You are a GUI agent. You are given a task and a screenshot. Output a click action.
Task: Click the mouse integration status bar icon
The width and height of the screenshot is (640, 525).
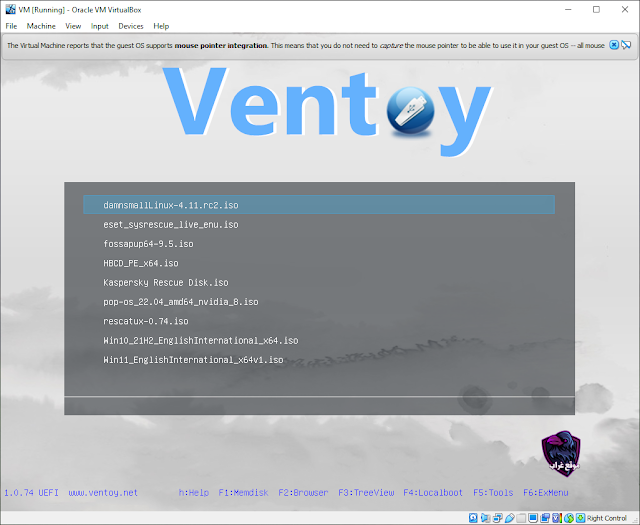tap(569, 518)
